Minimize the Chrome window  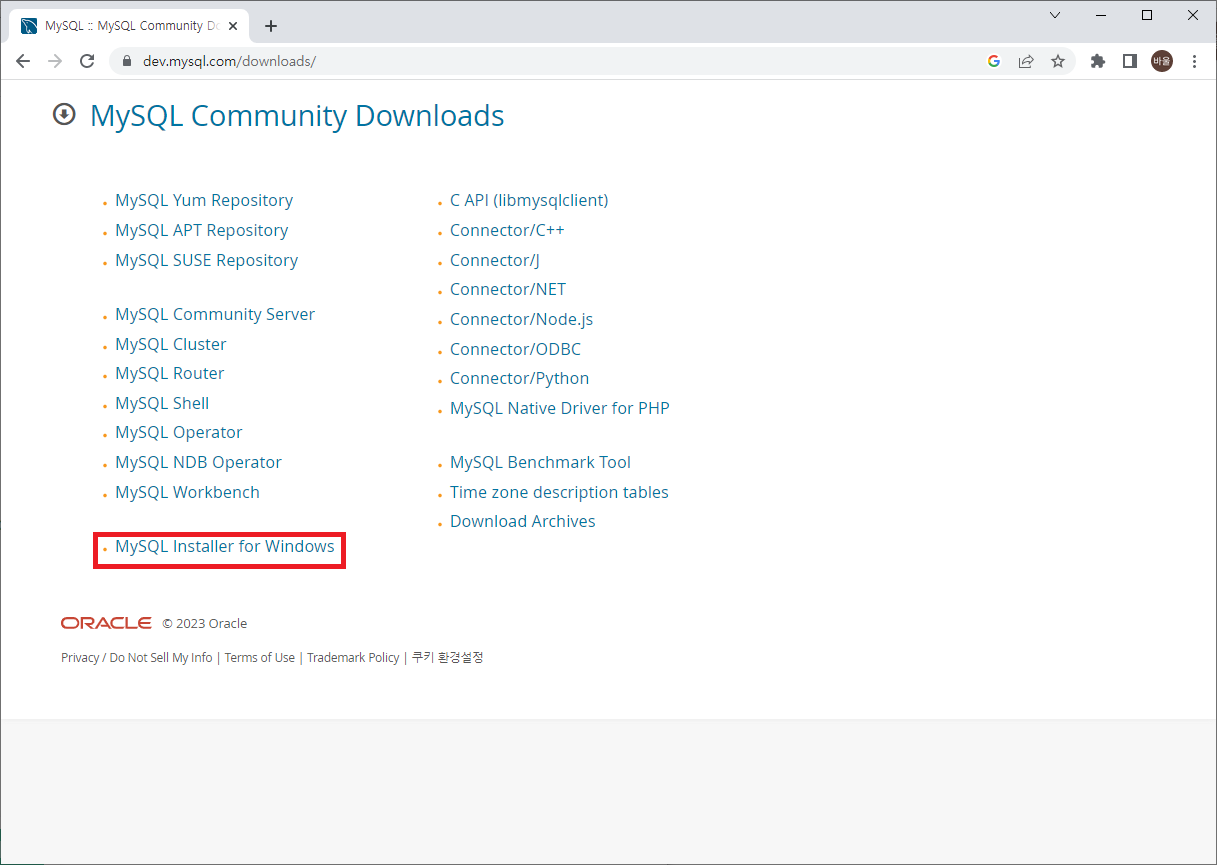pos(1101,15)
